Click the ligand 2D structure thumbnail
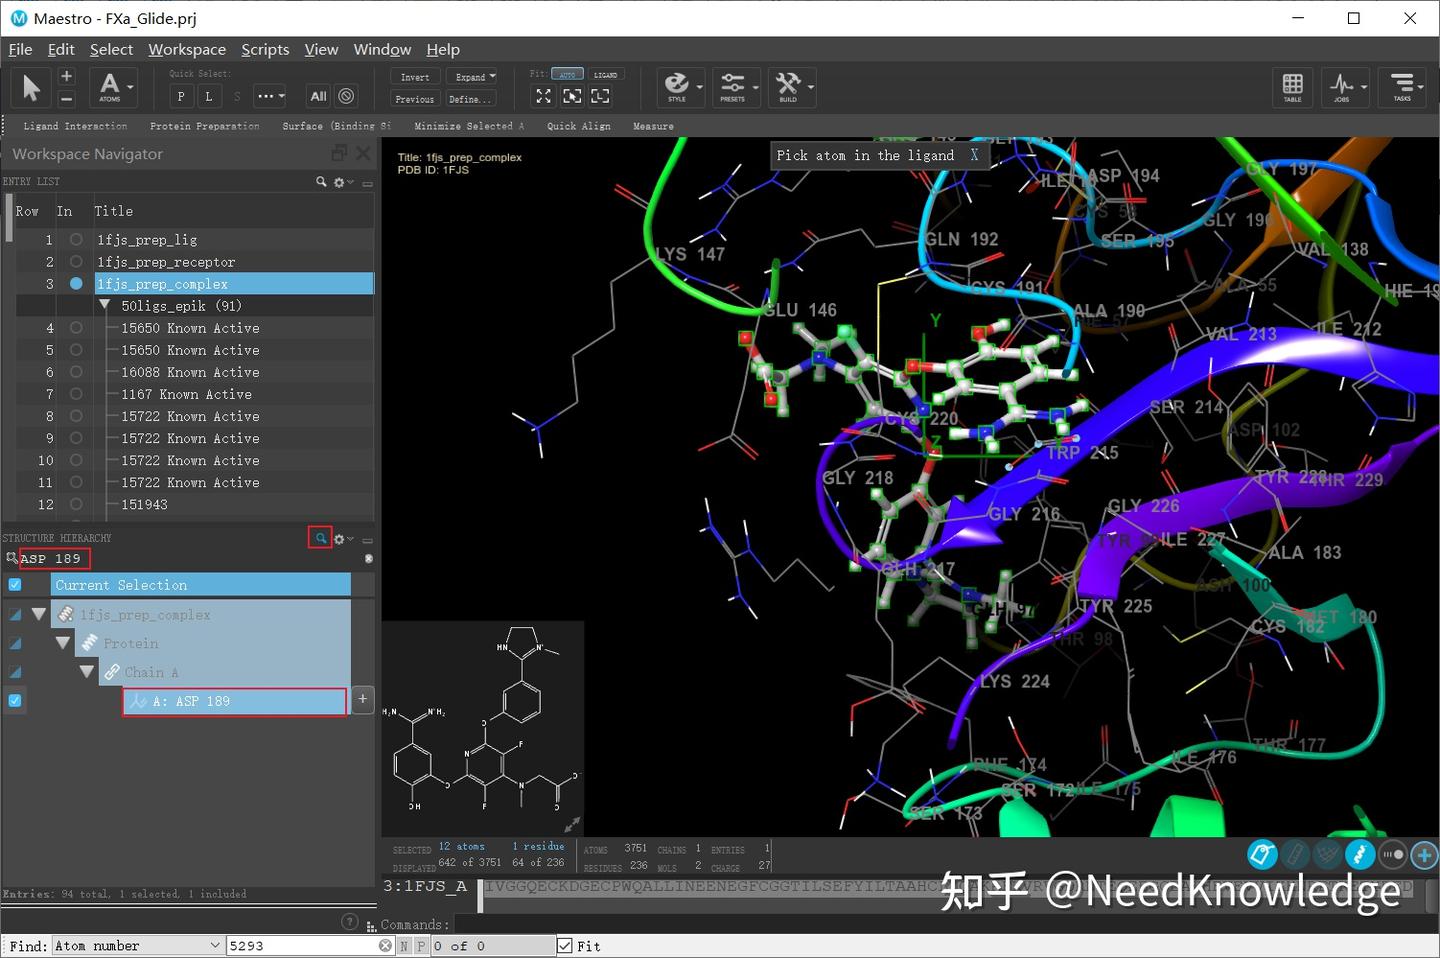This screenshot has width=1440, height=958. 483,725
